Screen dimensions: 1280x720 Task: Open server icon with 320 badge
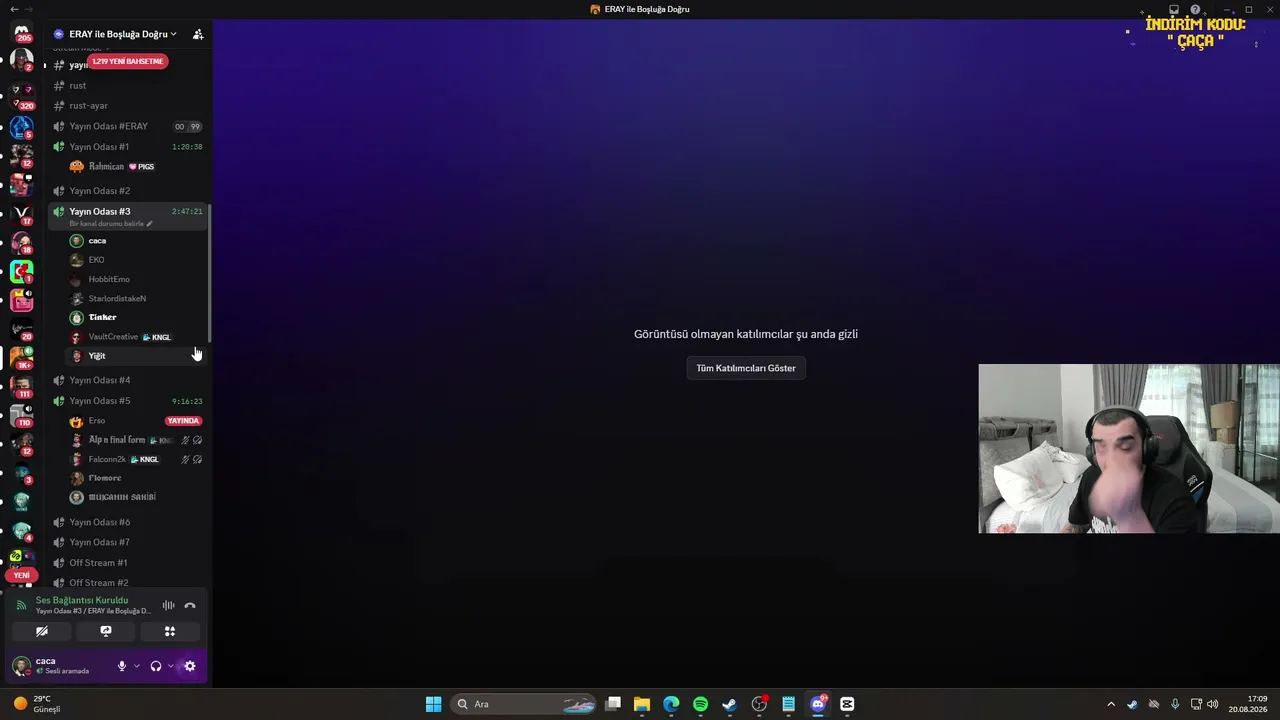pos(22,95)
